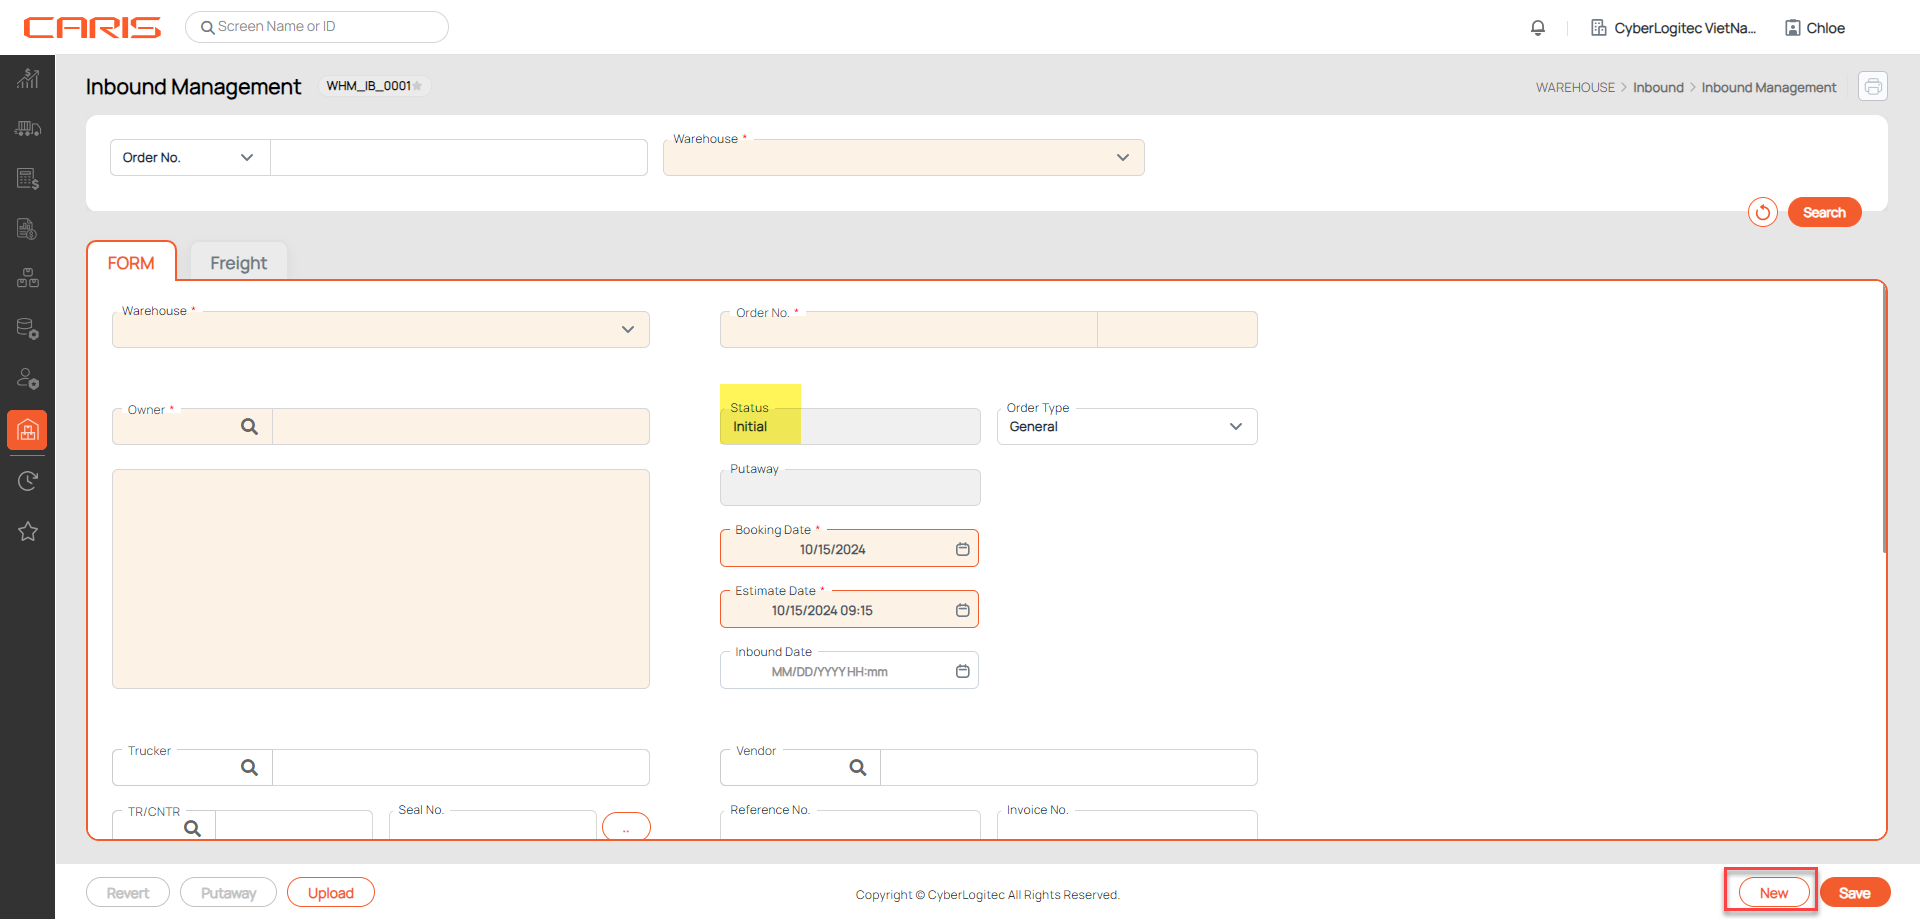Screen dimensions: 1920x919
Task: Expand the Order Type General dropdown
Action: click(x=1126, y=427)
